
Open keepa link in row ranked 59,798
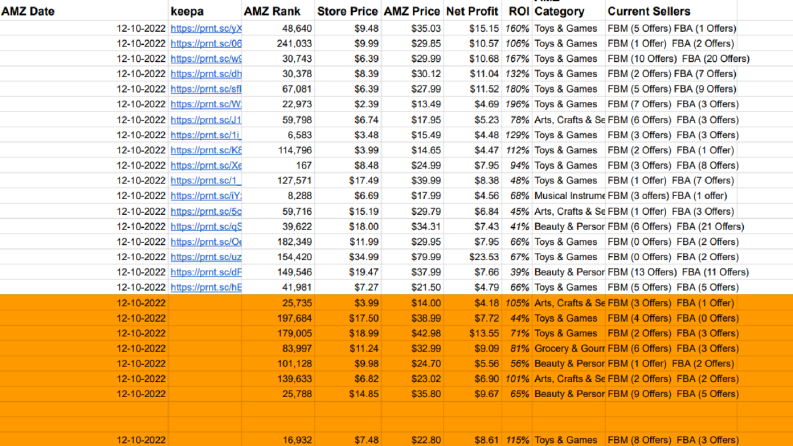[x=206, y=120]
